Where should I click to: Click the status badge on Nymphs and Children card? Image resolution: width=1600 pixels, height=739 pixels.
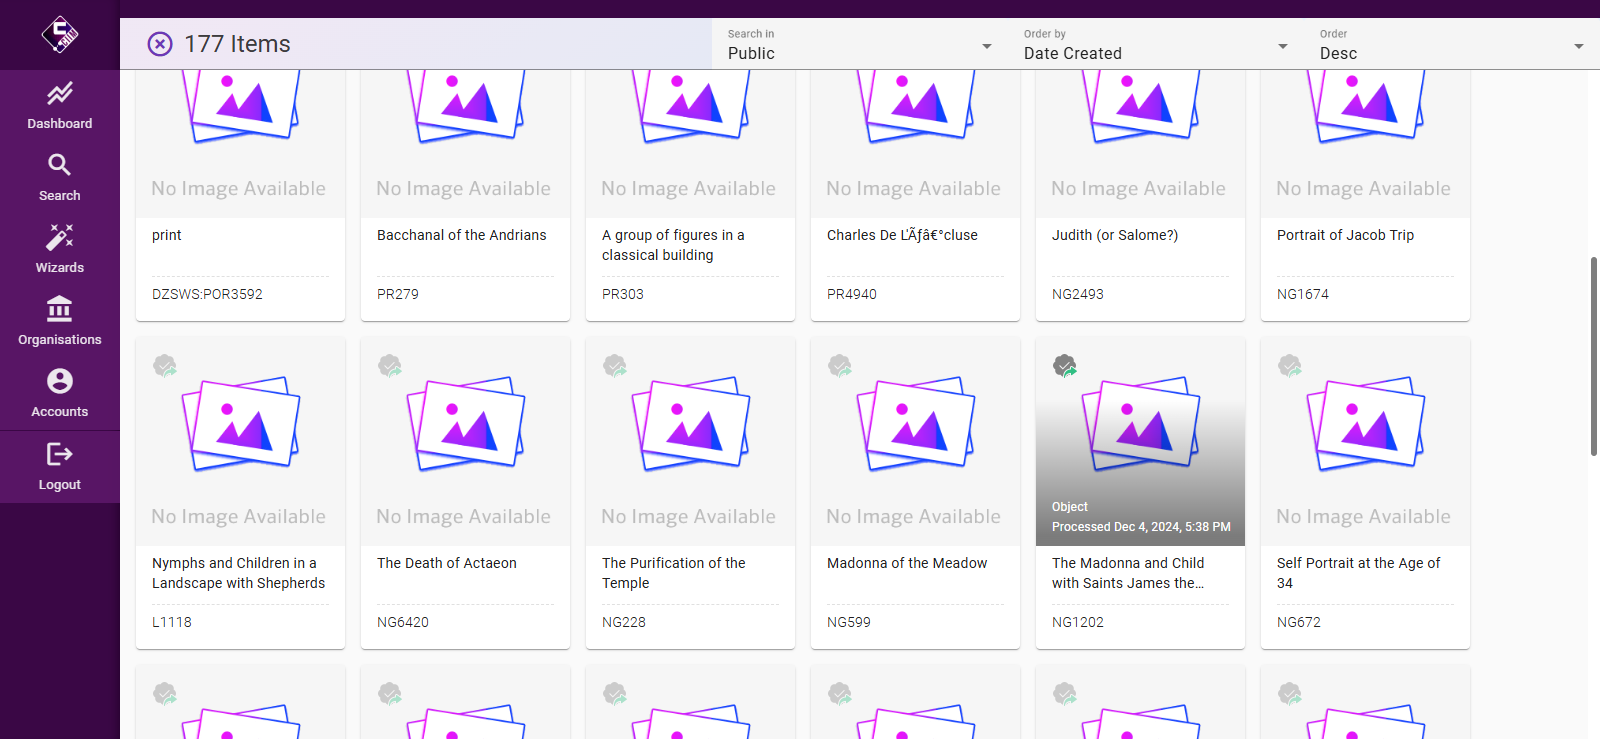point(165,366)
